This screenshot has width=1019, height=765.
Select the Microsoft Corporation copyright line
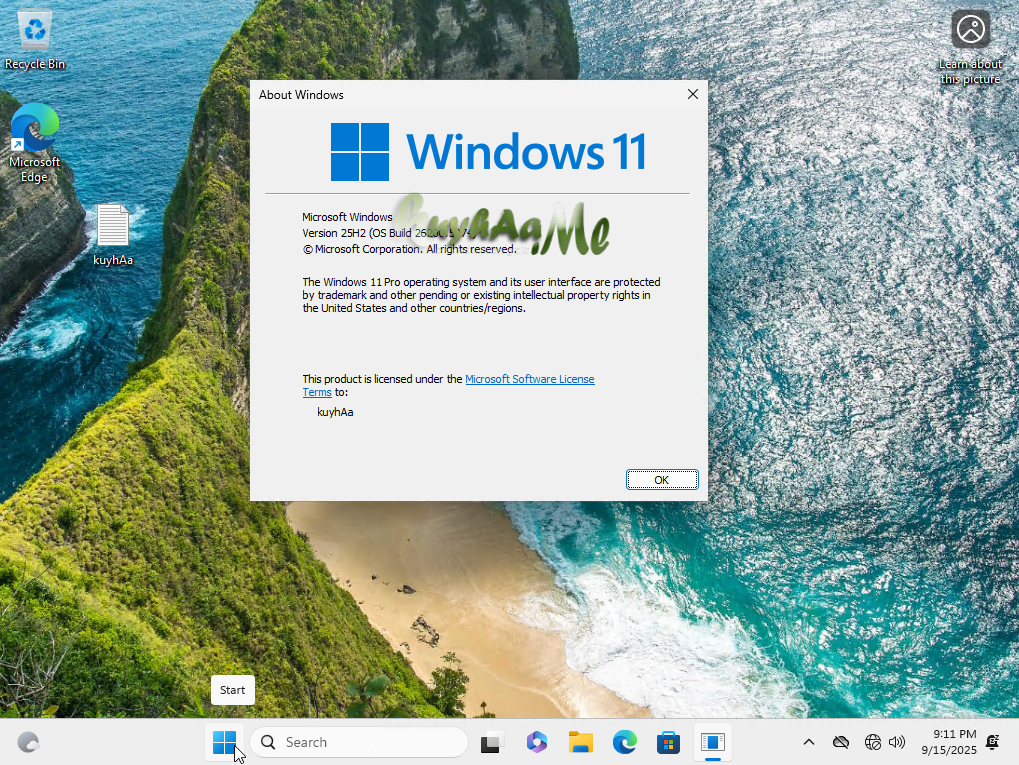point(409,249)
